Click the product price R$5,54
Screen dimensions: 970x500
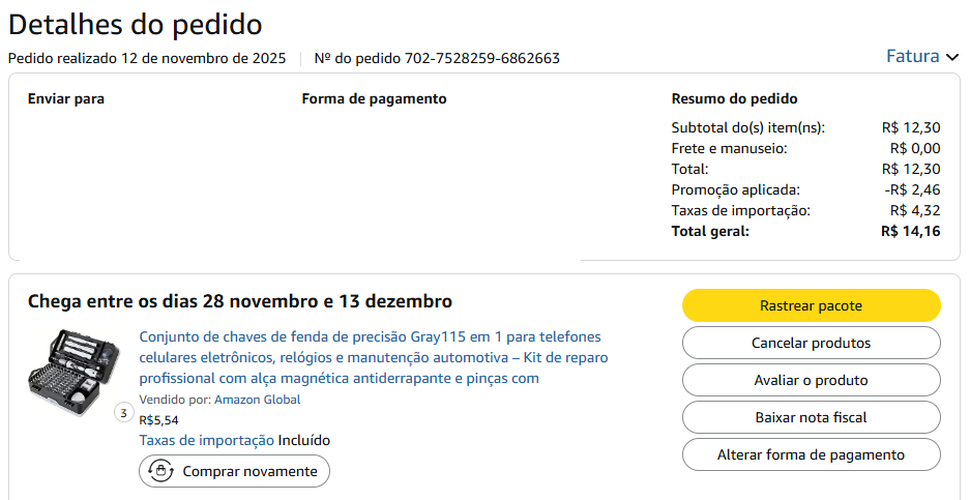159,420
